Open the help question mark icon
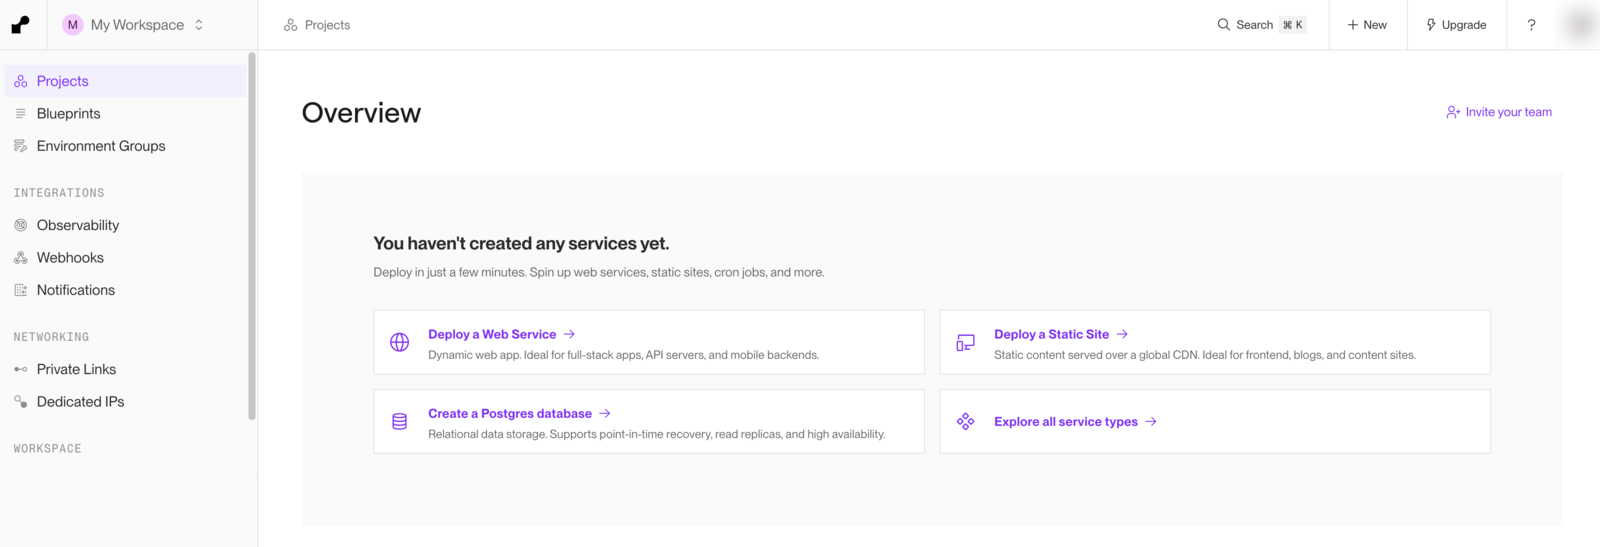The height and width of the screenshot is (547, 1600). [1531, 25]
